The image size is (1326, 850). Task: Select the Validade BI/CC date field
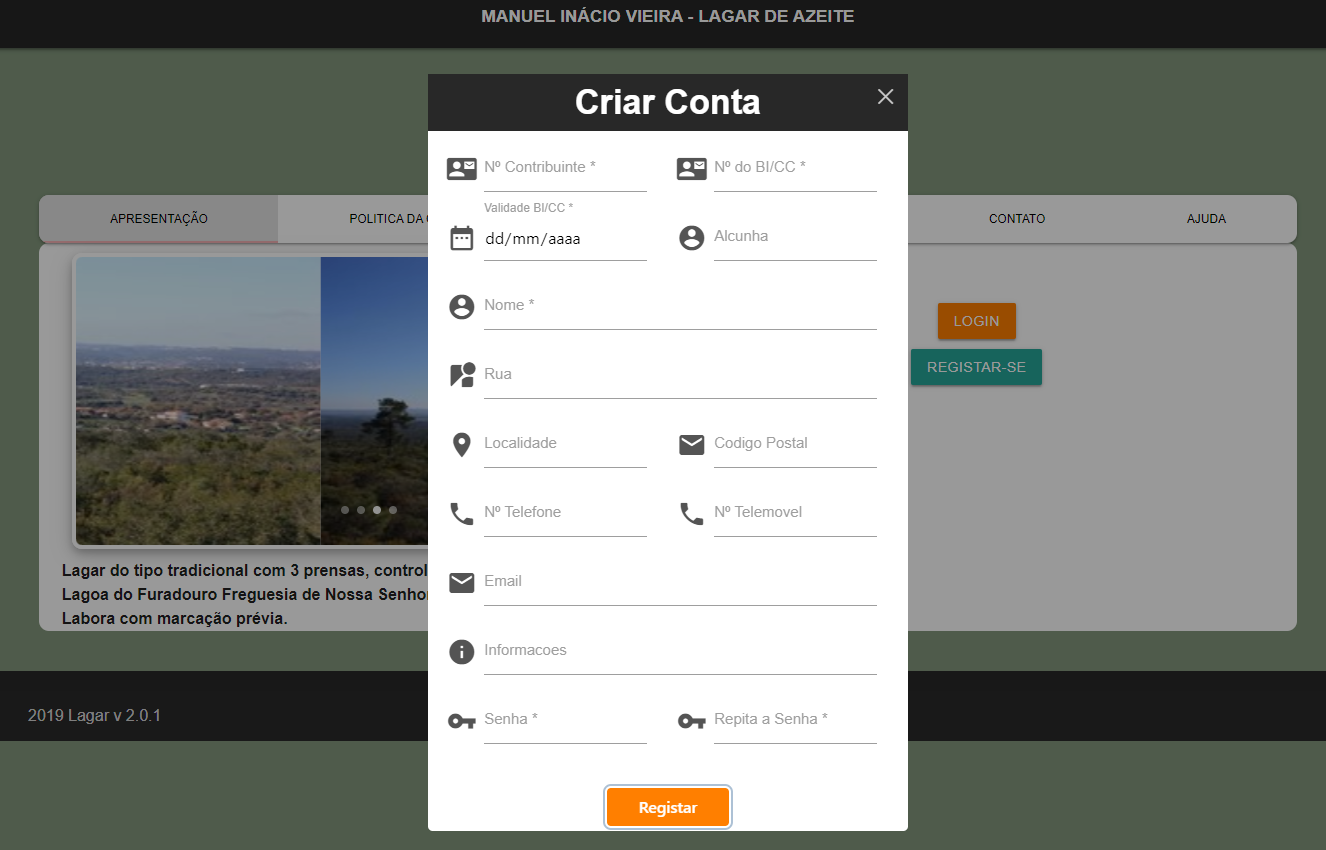[x=565, y=240]
